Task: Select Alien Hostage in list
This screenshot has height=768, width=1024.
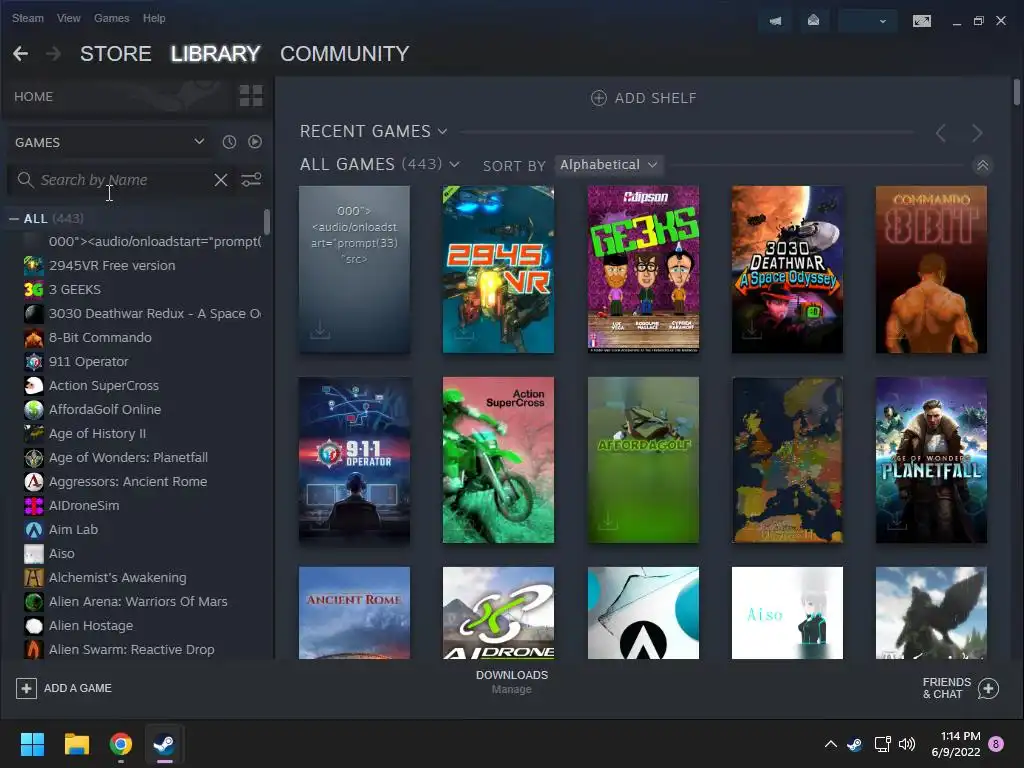Action: tap(91, 626)
